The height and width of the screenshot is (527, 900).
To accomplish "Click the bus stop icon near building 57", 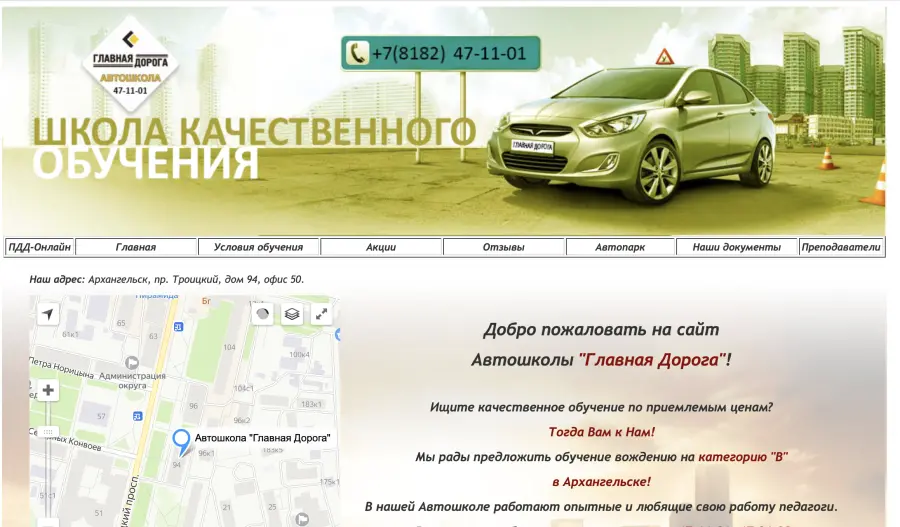I will (x=138, y=416).
